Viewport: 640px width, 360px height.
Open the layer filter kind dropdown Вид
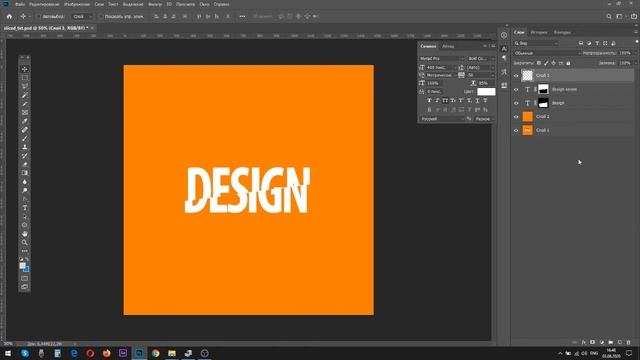536,43
